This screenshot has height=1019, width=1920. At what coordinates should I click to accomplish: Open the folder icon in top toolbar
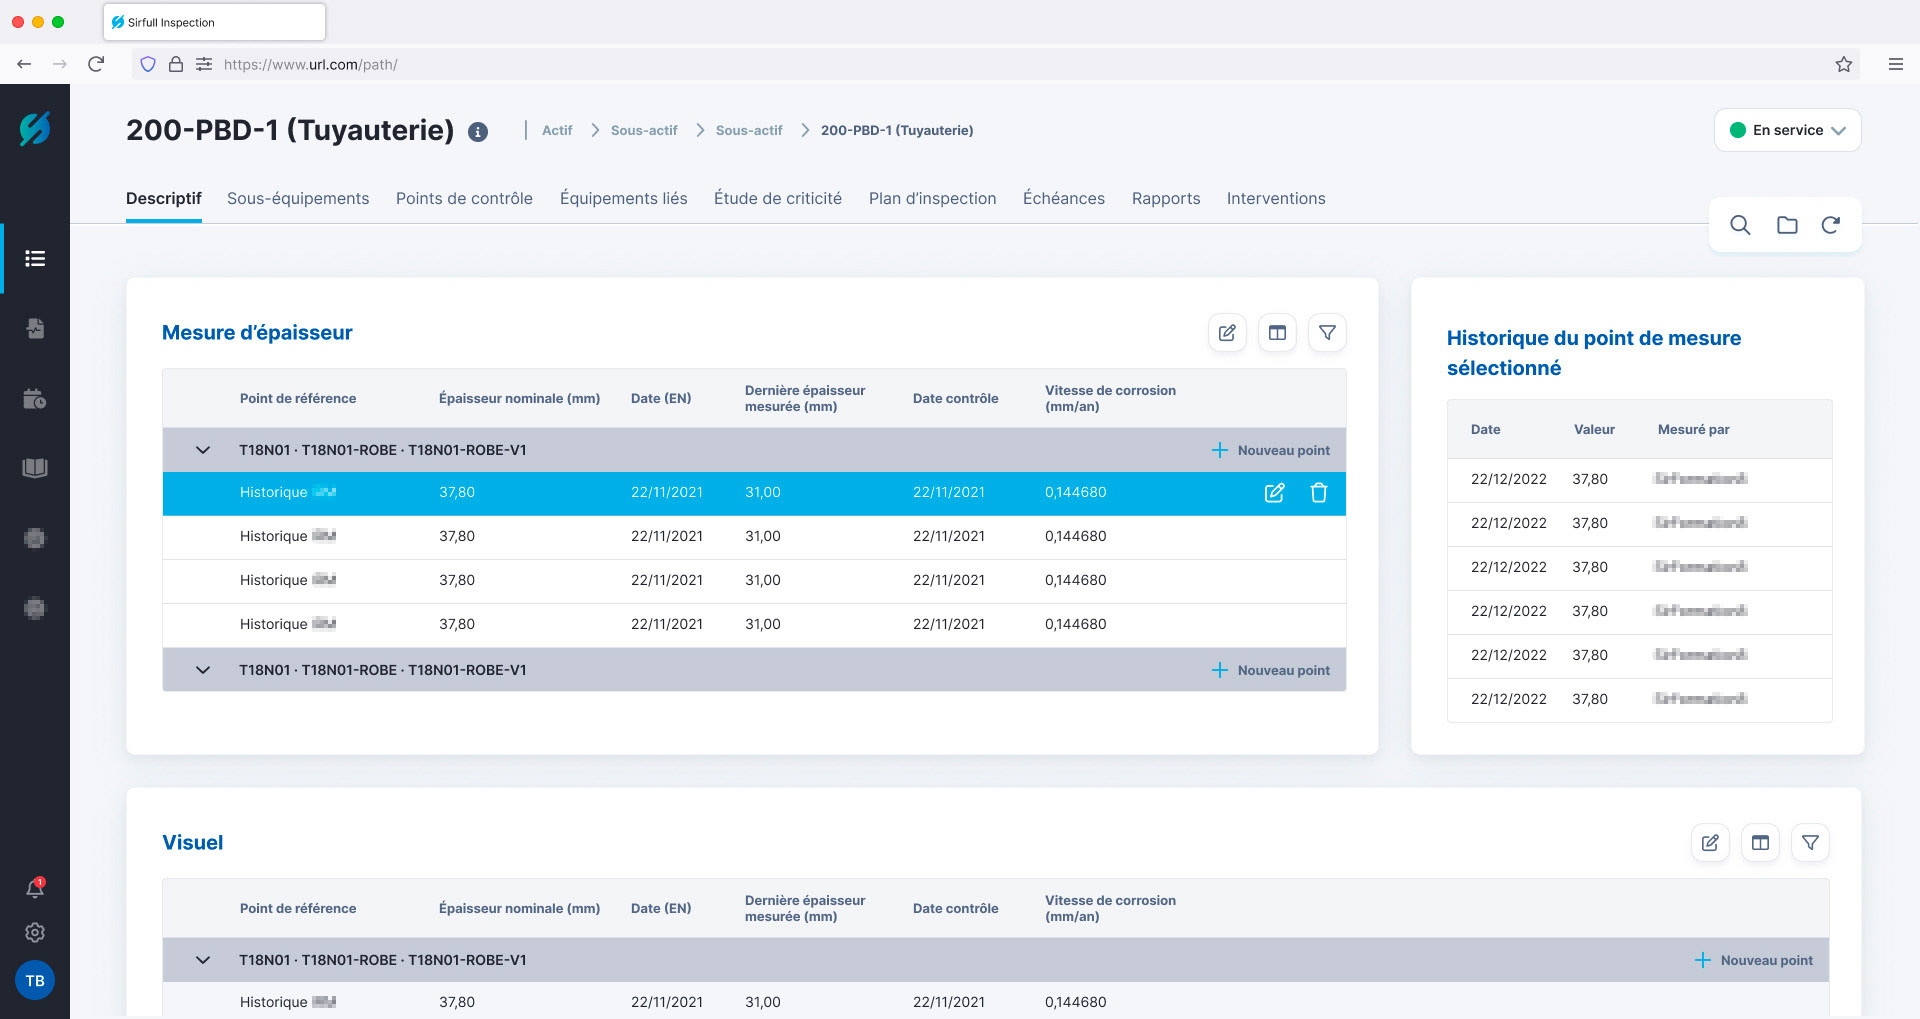(x=1787, y=225)
